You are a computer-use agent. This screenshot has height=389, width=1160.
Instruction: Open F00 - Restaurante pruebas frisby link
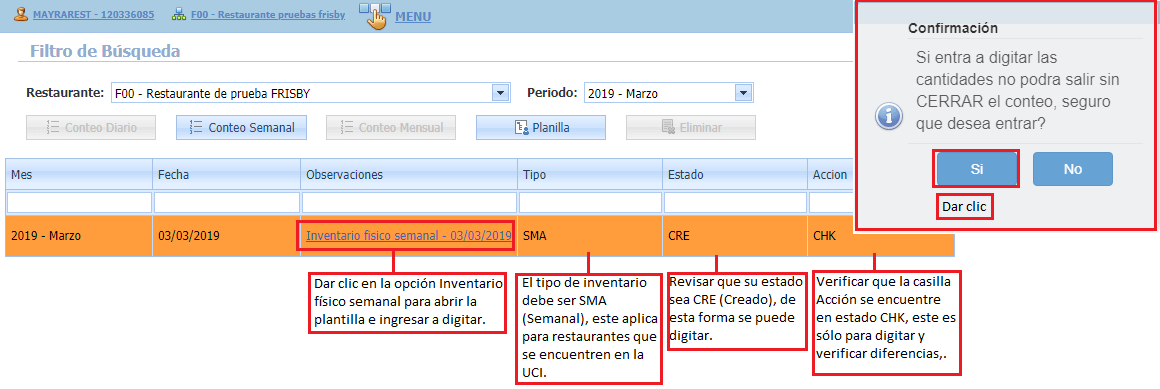coord(268,14)
